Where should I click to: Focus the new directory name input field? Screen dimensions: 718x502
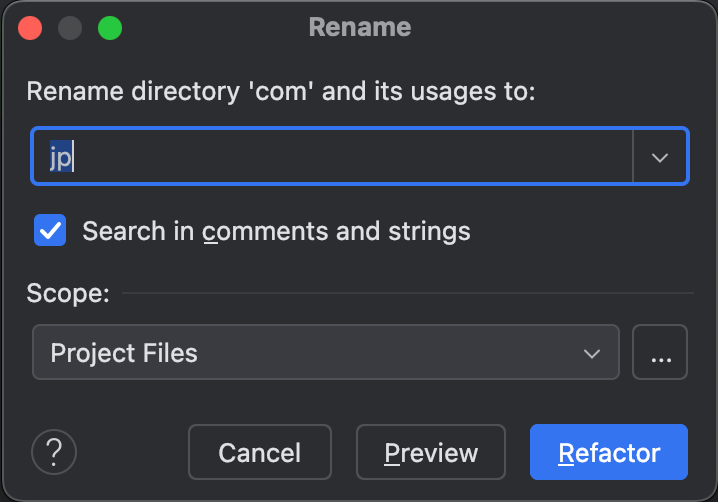coord(332,156)
